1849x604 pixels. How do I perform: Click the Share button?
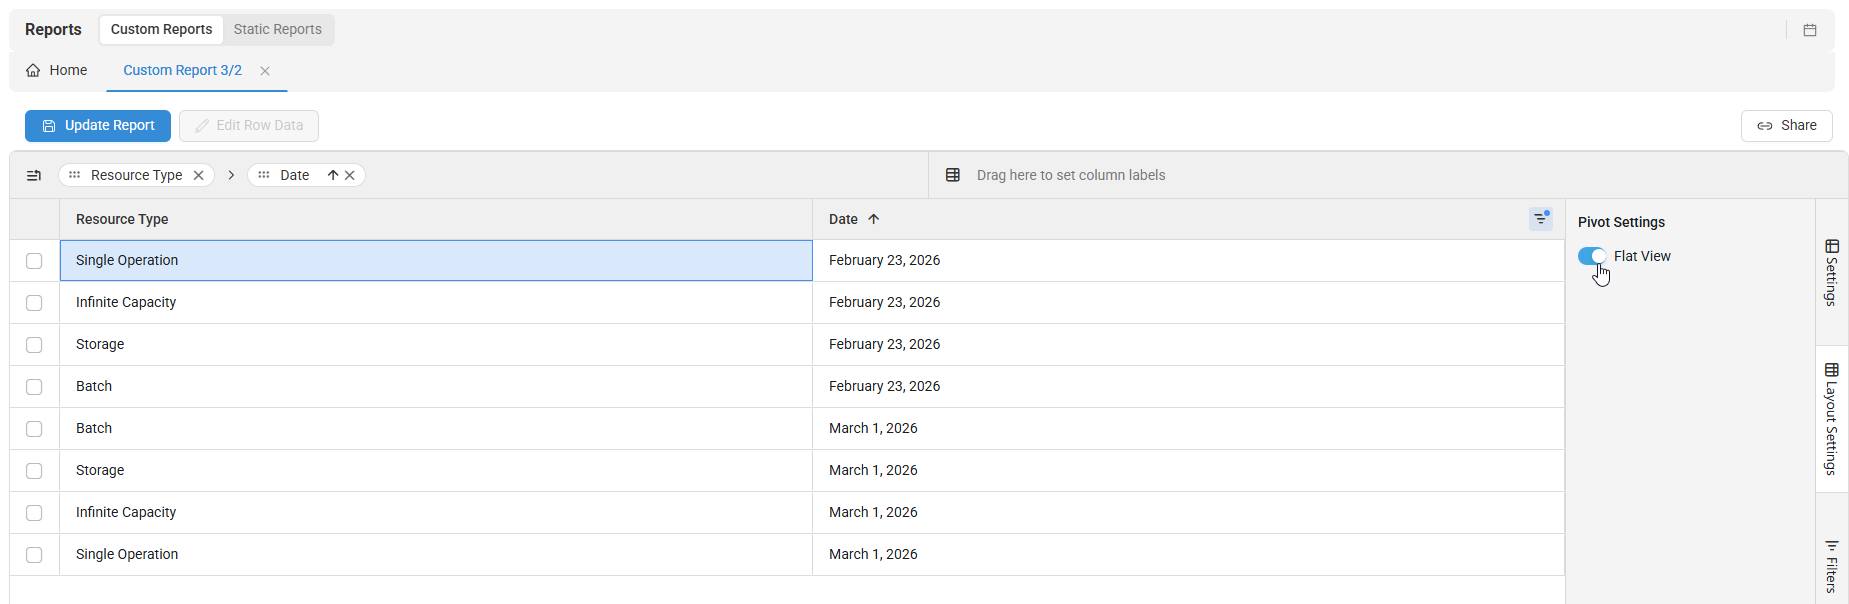point(1786,126)
